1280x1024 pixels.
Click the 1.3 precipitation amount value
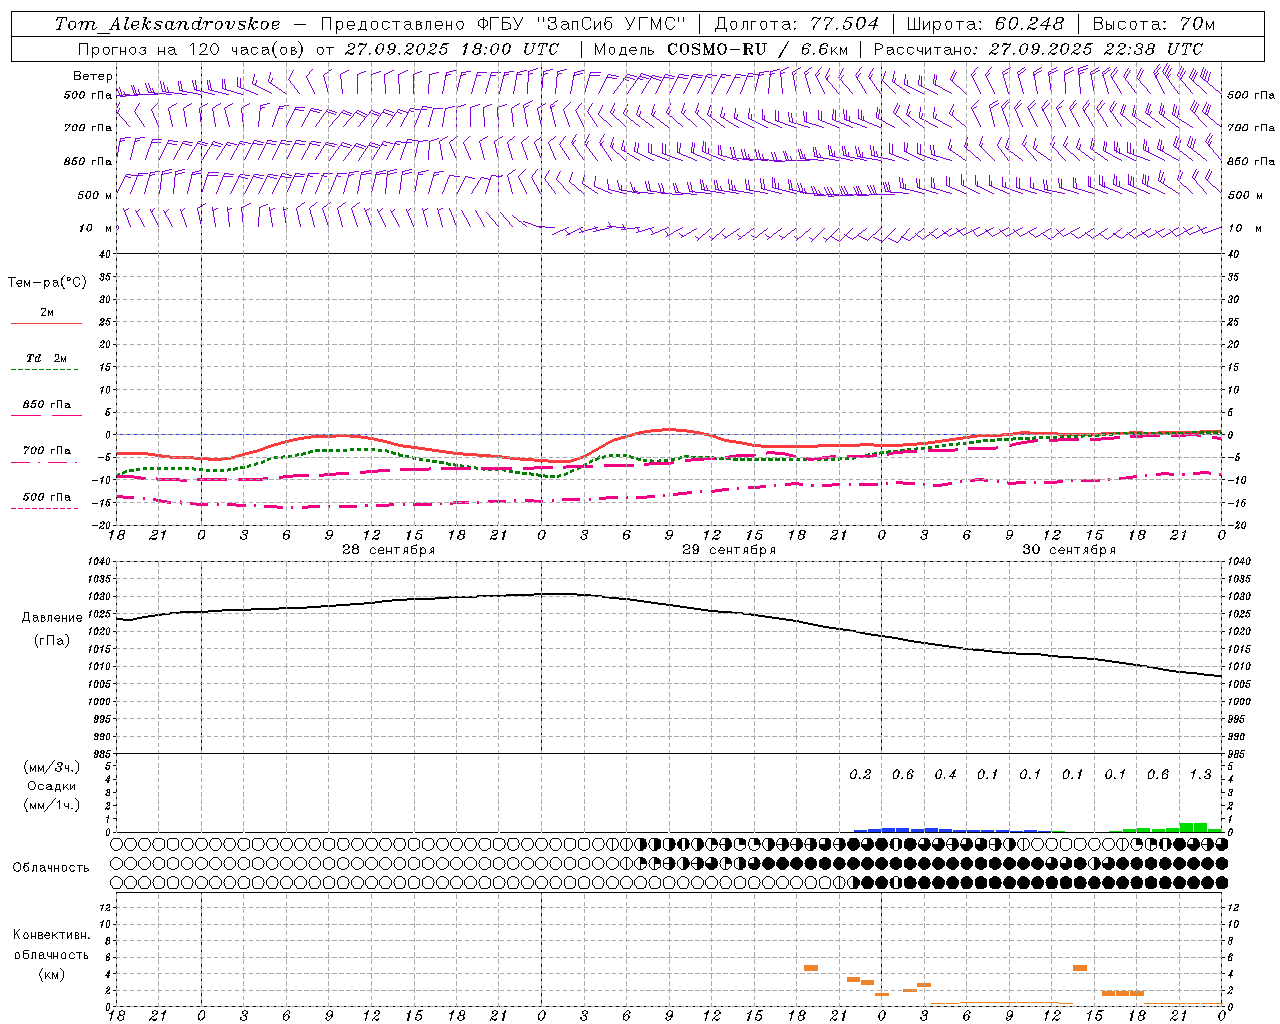tap(1200, 774)
